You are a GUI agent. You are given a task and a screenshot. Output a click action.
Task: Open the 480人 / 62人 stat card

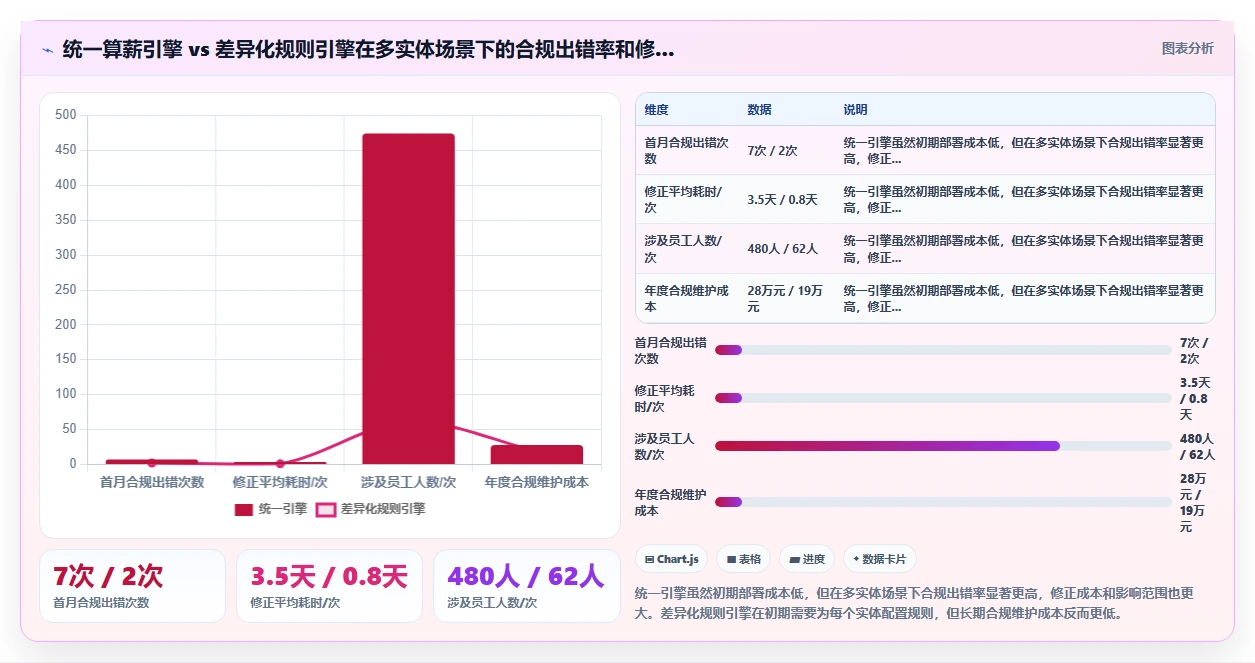pos(526,586)
